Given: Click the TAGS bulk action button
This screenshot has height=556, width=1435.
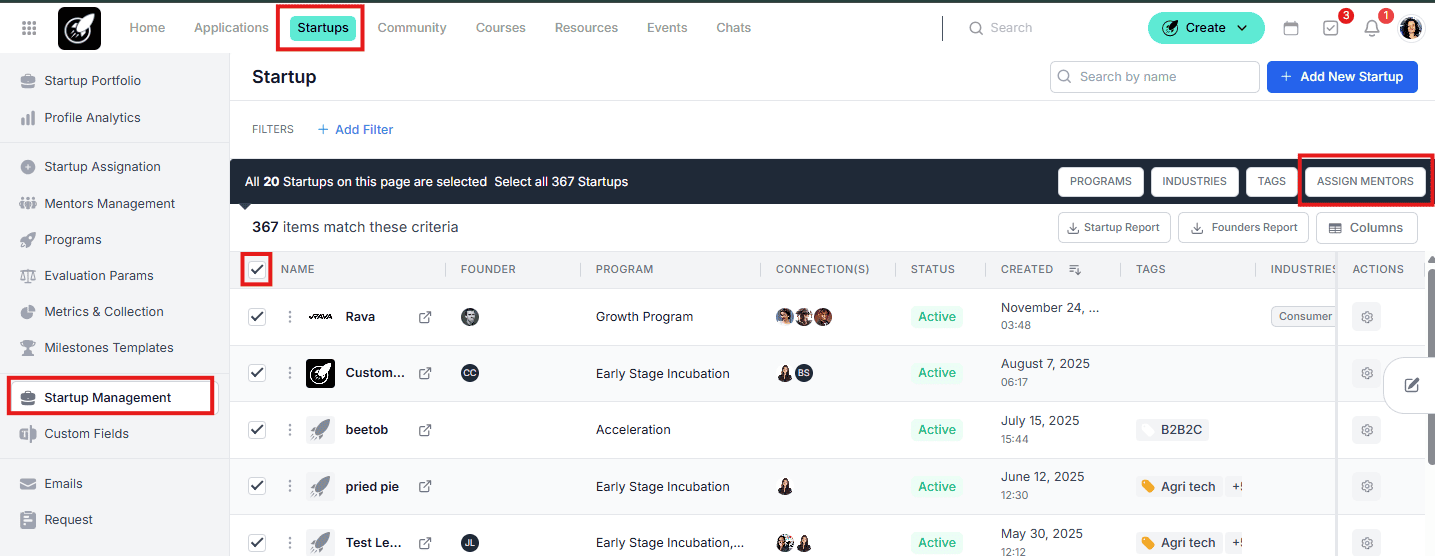Looking at the screenshot, I should [1272, 181].
